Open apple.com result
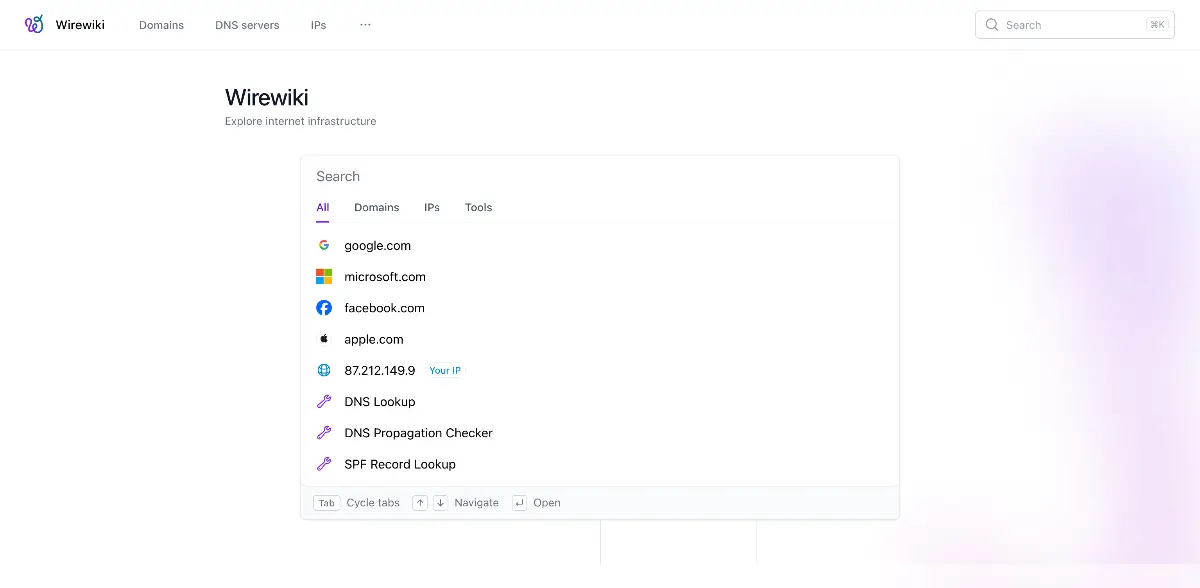Image resolution: width=1200 pixels, height=588 pixels. coord(600,339)
